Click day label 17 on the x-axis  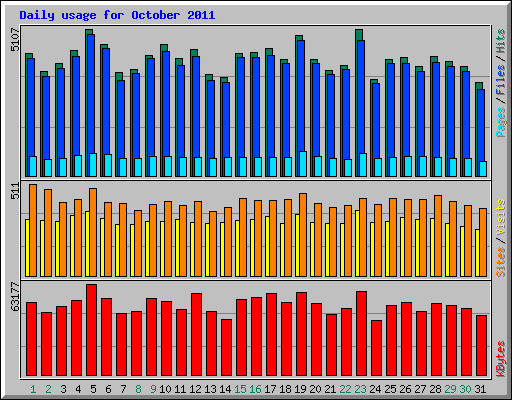tap(270, 389)
